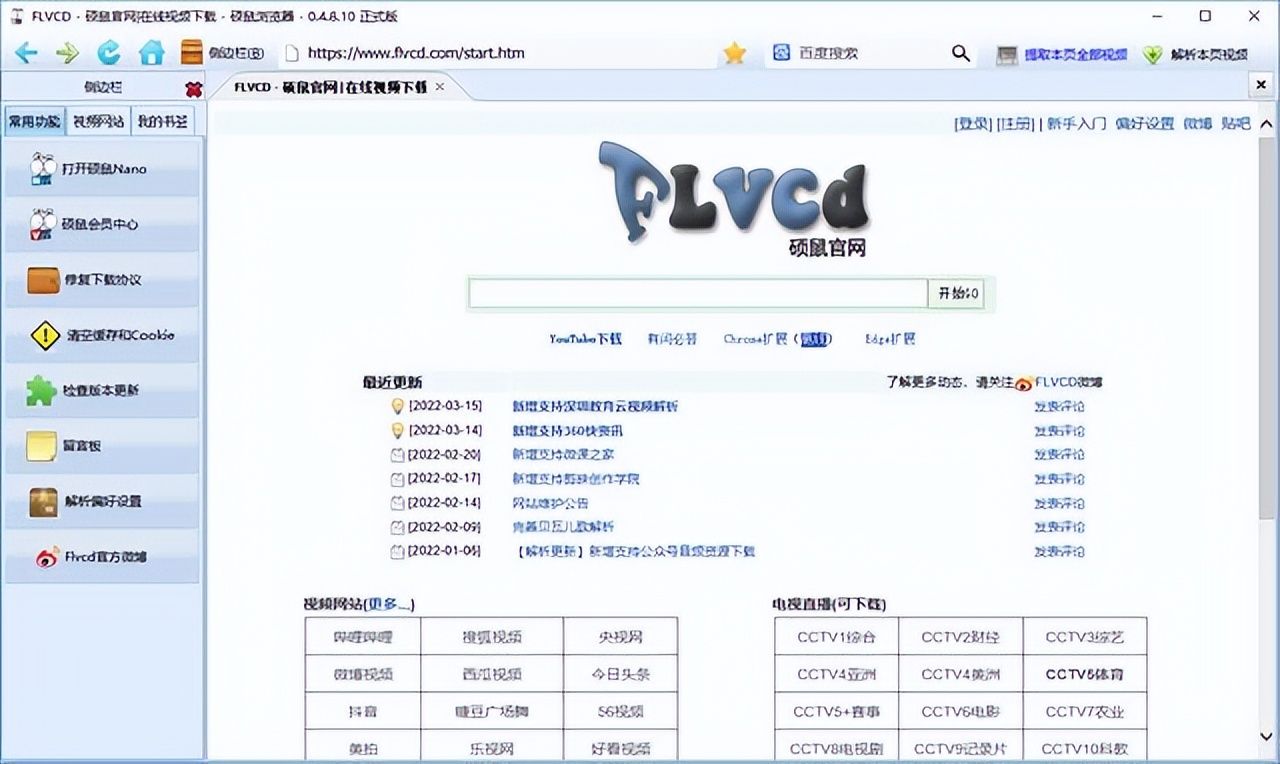Collapse the page header with the up arrow

point(1265,122)
